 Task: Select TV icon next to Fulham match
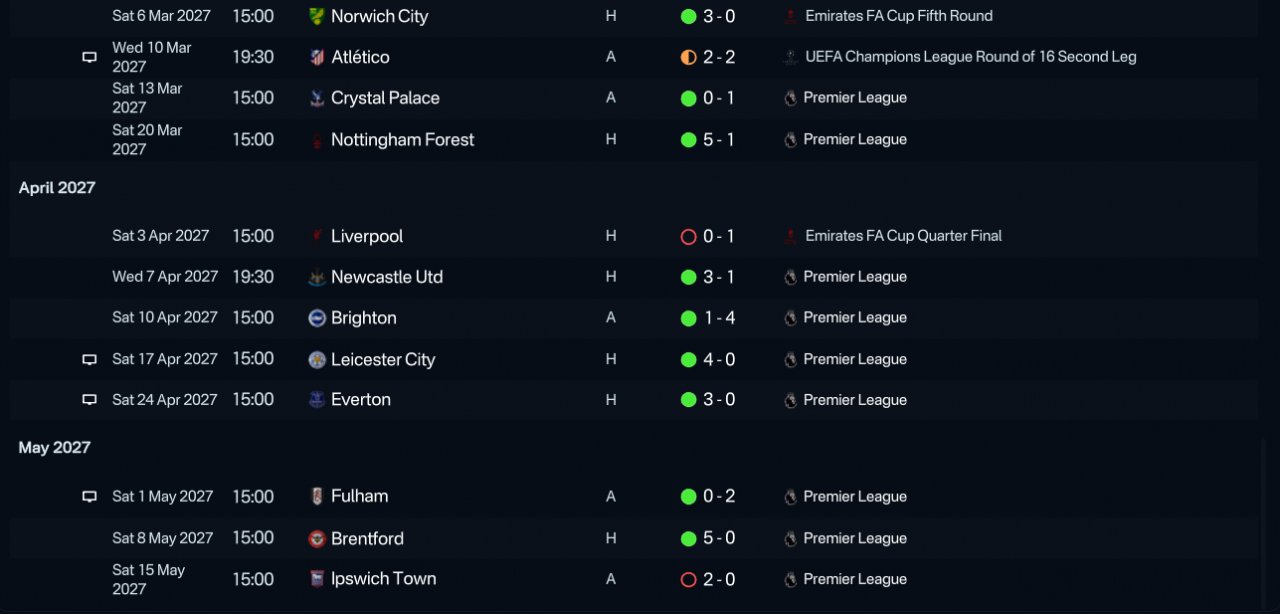click(x=89, y=496)
